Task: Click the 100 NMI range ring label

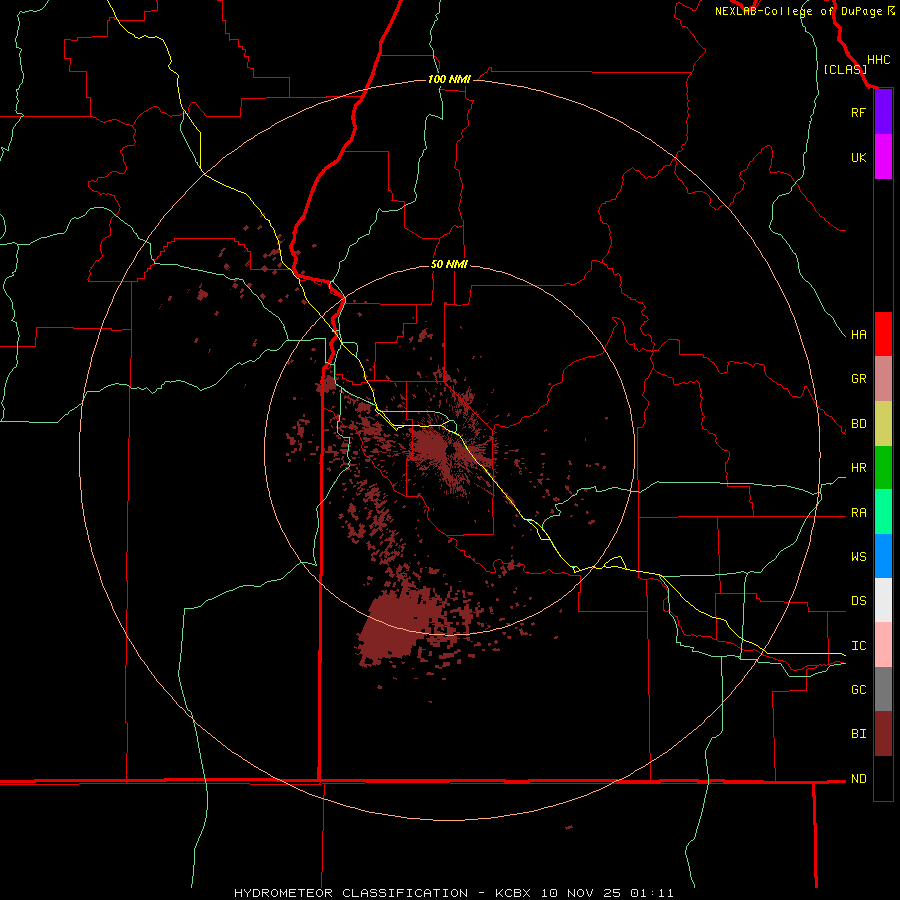Action: click(x=449, y=79)
